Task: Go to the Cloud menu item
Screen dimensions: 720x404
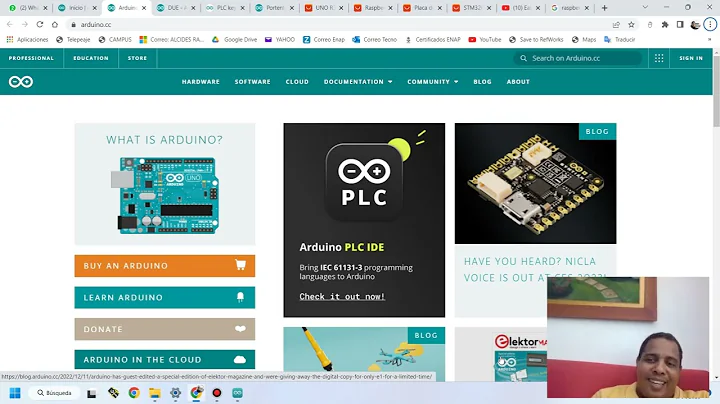Action: click(x=297, y=82)
